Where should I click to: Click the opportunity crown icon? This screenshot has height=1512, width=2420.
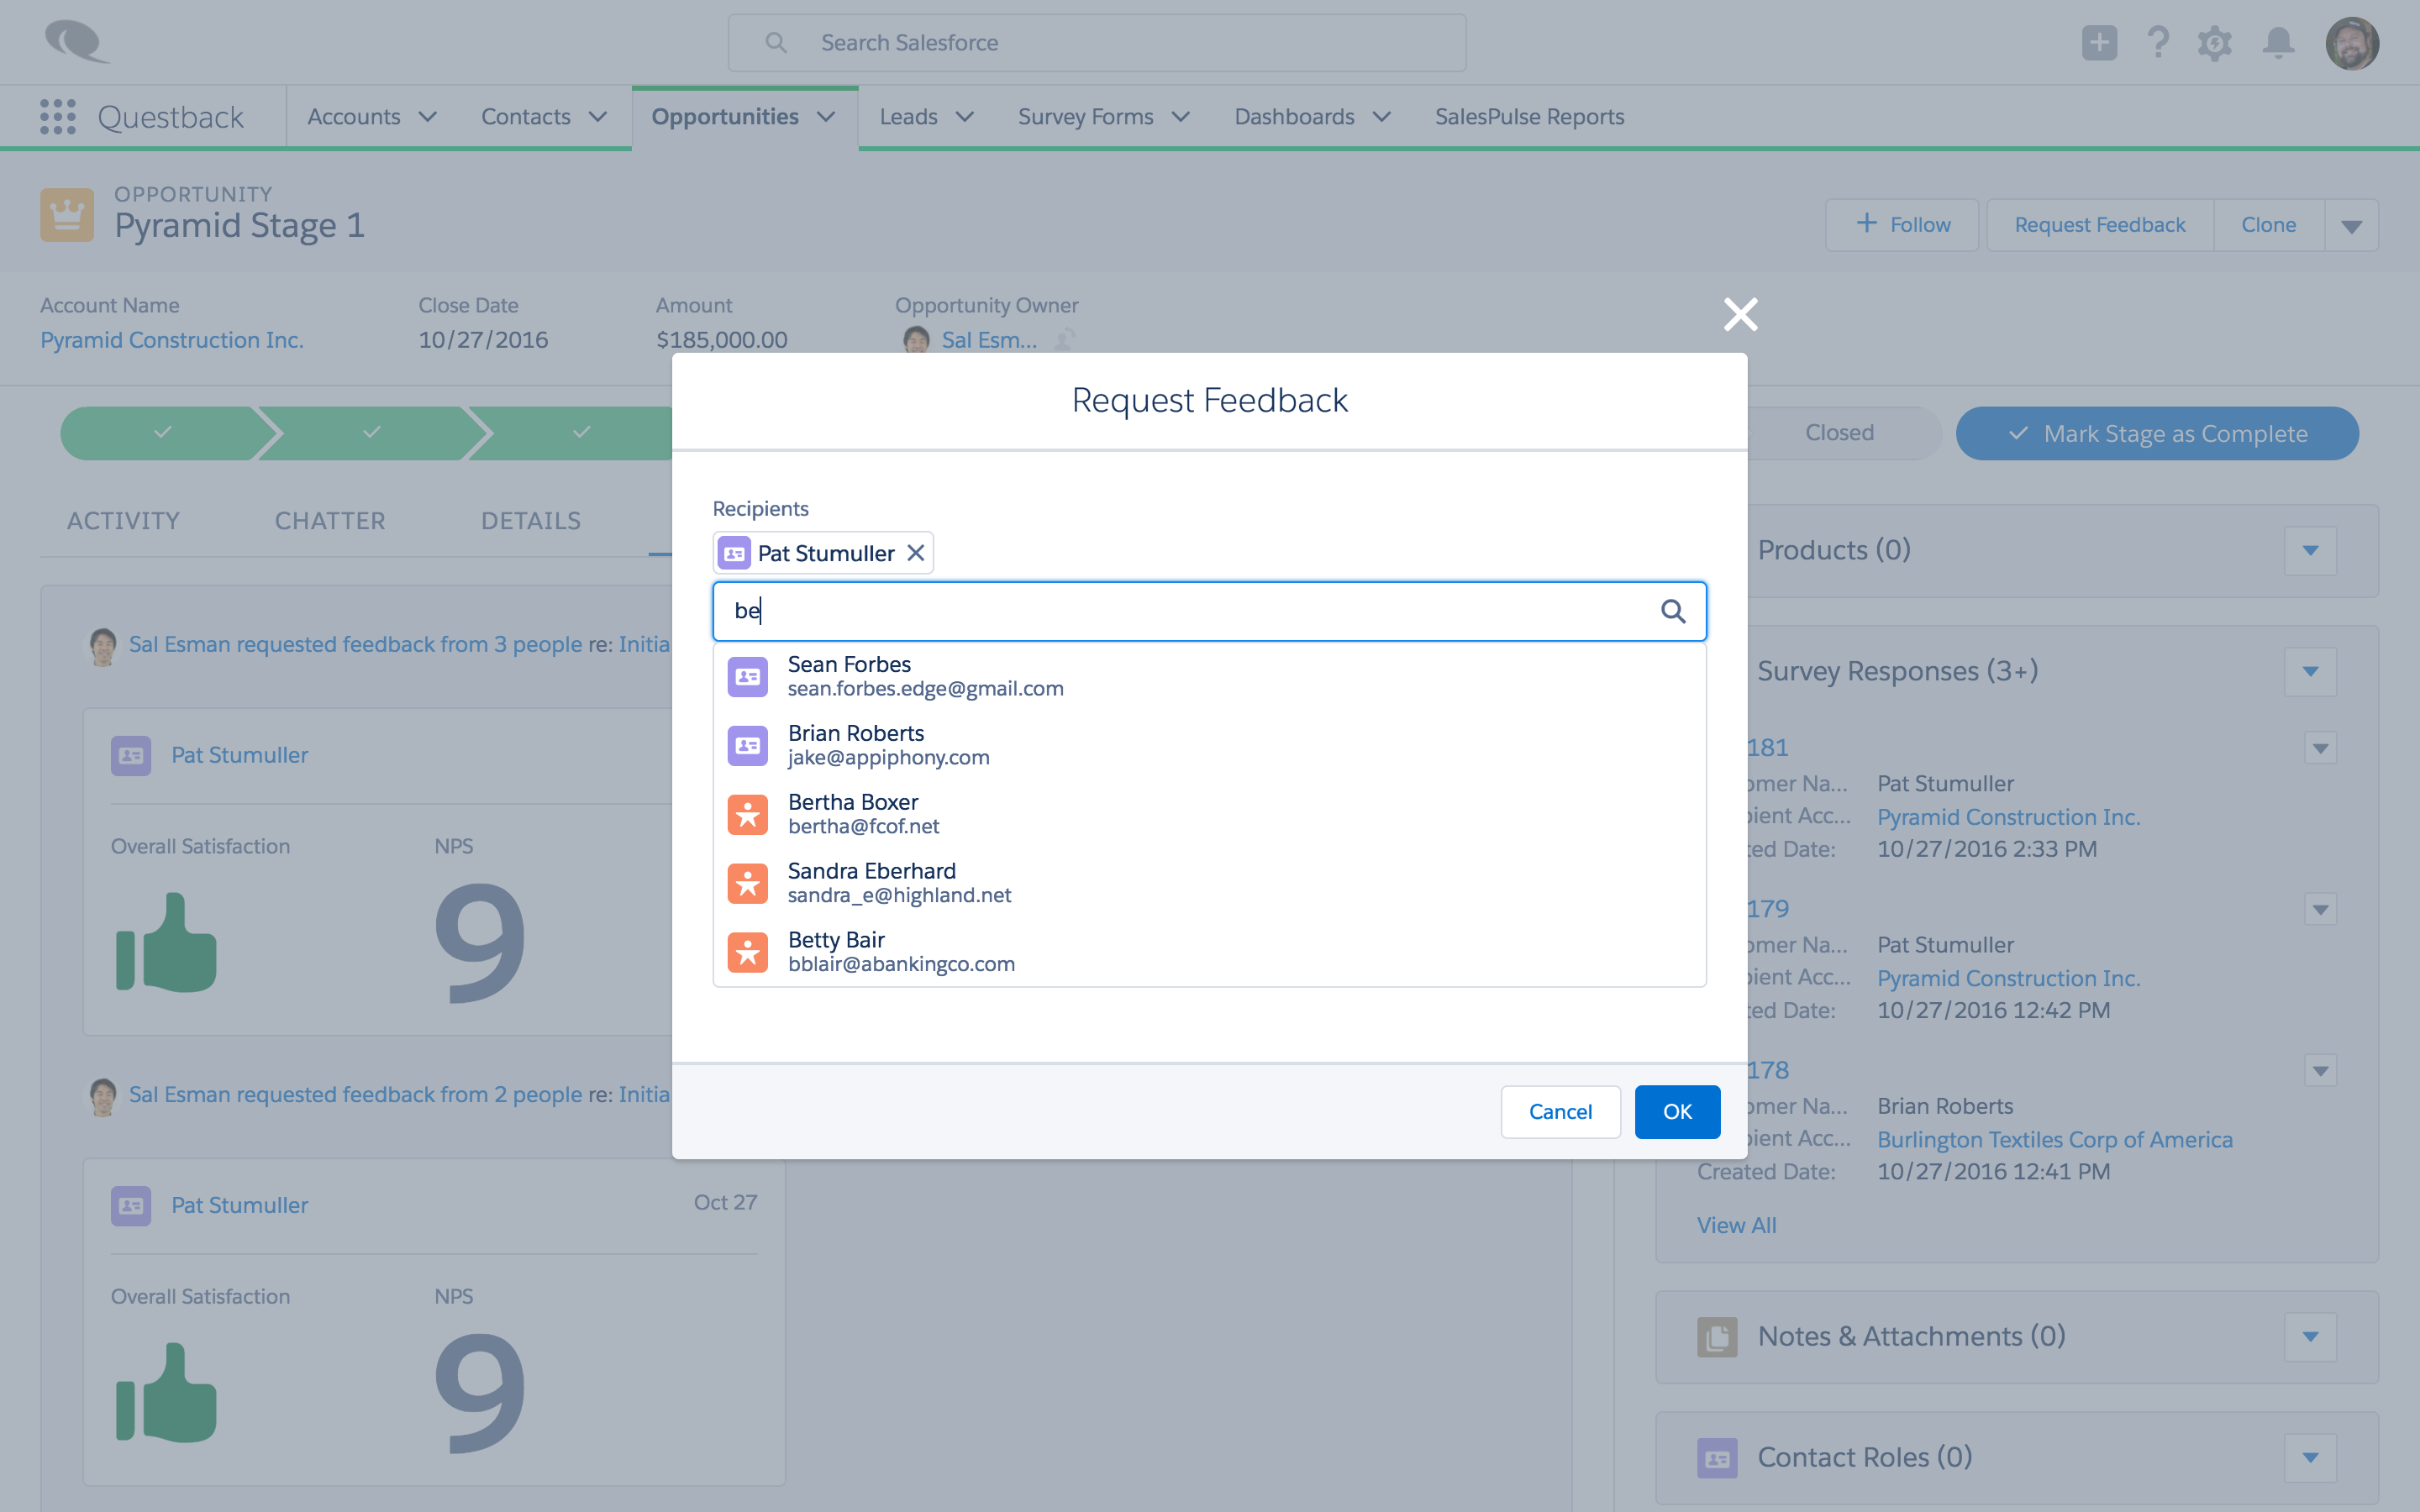(67, 214)
